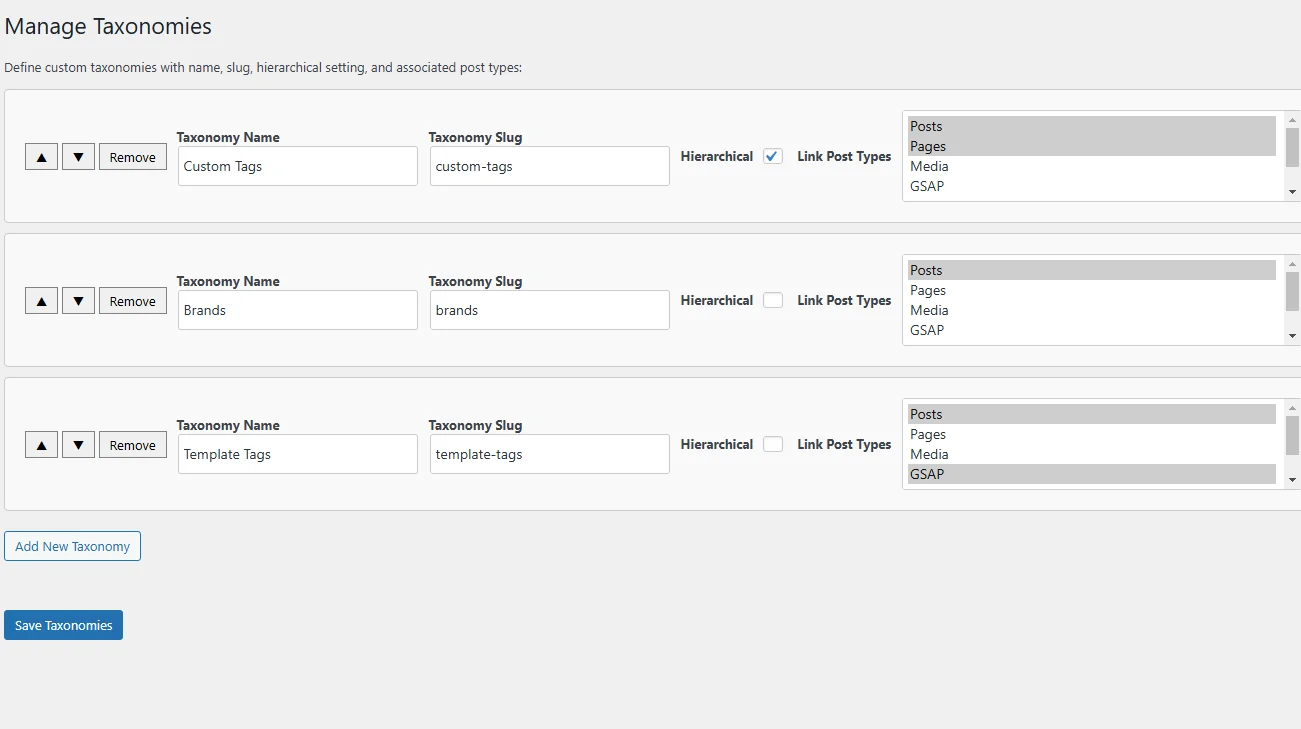Image resolution: width=1301 pixels, height=729 pixels.
Task: Enable Hierarchical for Template Tags
Action: click(x=772, y=444)
